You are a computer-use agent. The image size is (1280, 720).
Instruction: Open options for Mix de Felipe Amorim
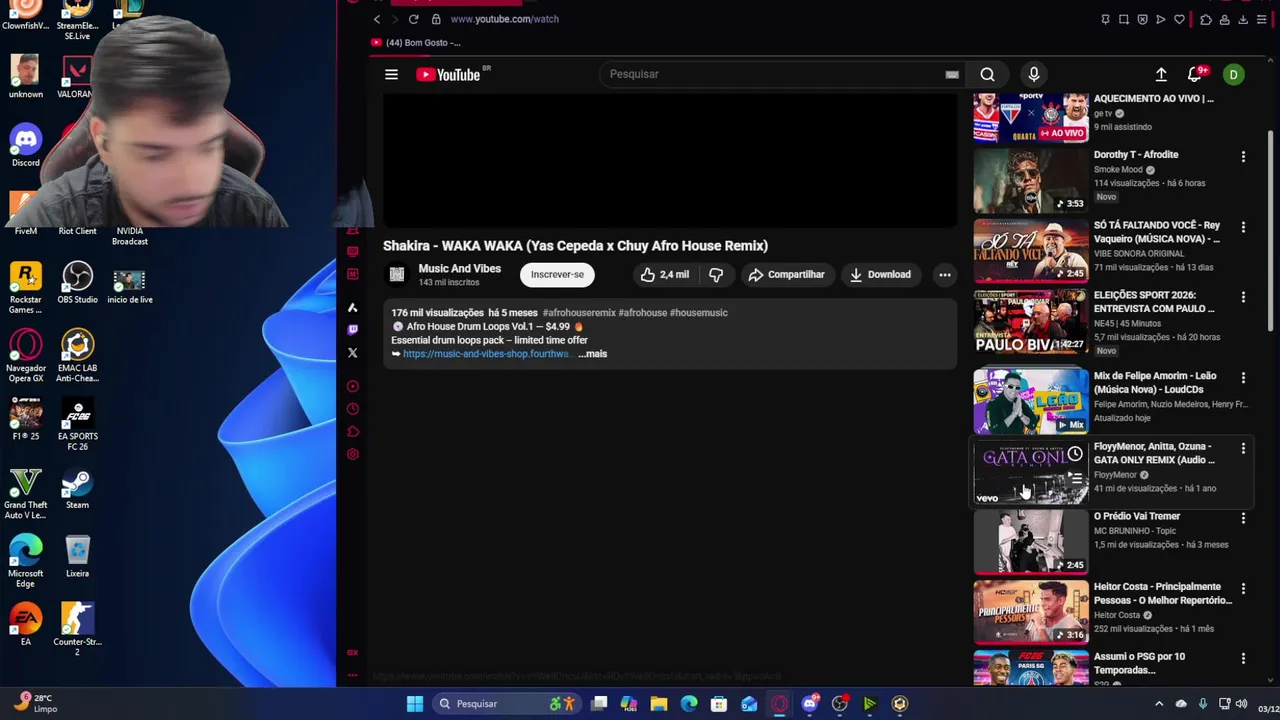point(1243,378)
